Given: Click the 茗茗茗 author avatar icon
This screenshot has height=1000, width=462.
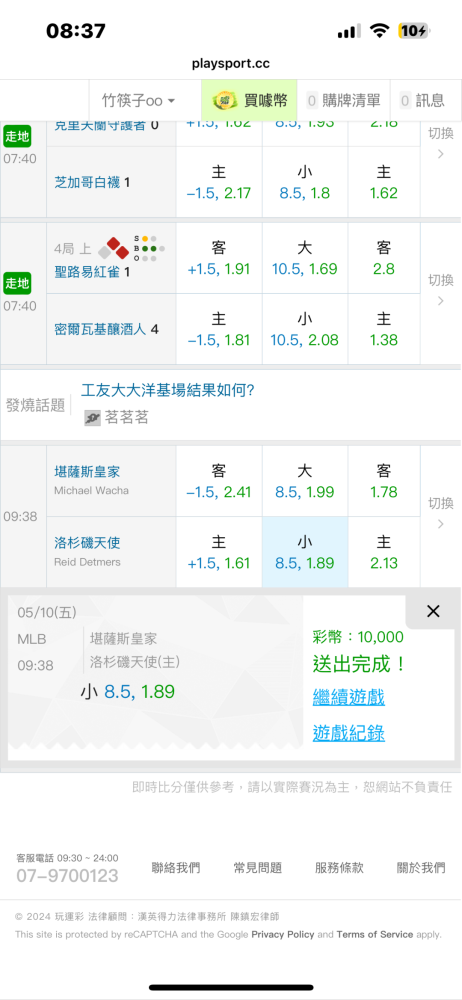Looking at the screenshot, I should point(93,418).
